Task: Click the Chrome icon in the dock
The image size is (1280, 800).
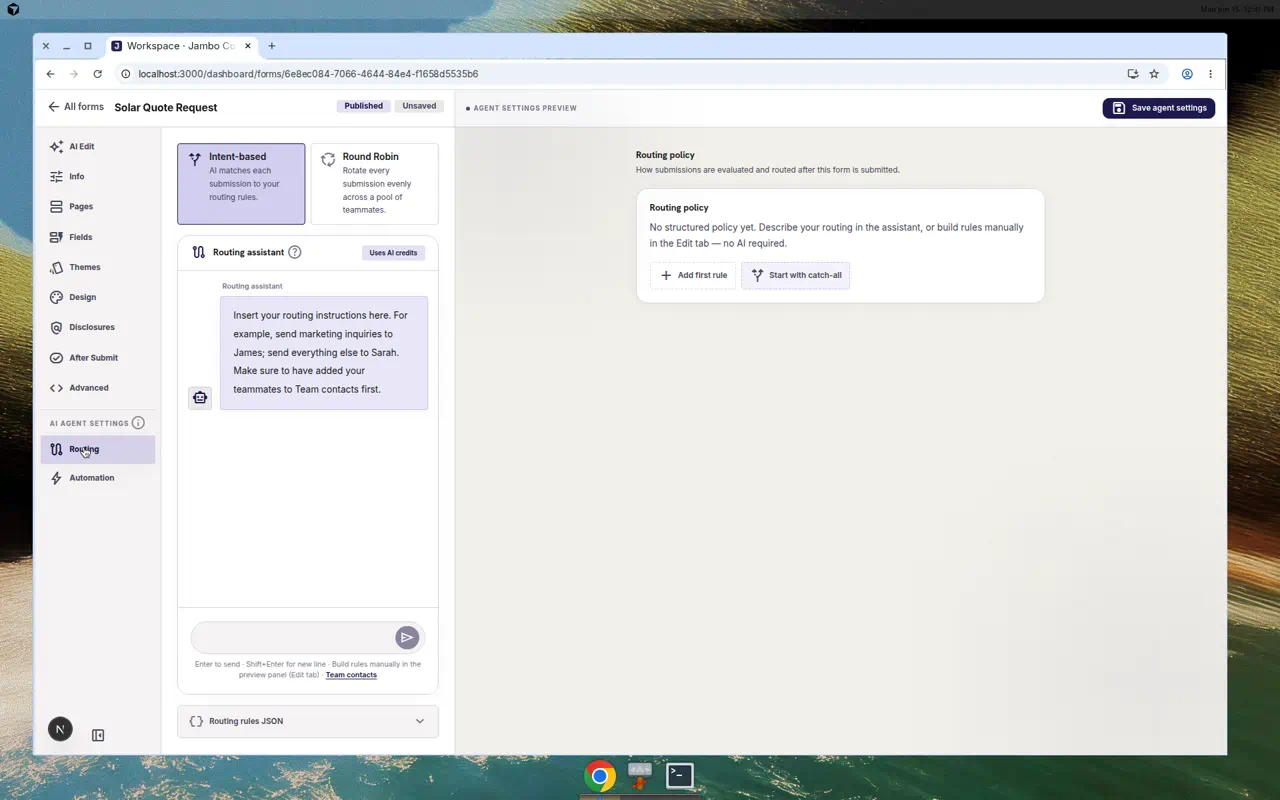Action: pyautogui.click(x=600, y=775)
